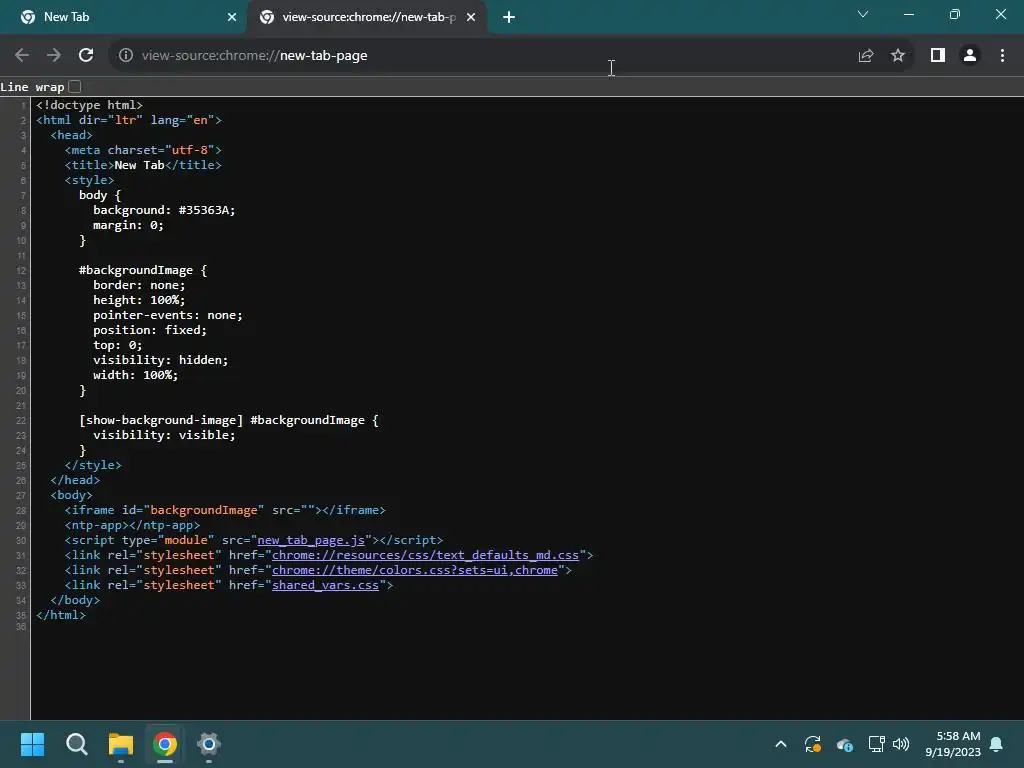1024x768 pixels.
Task: Click the 'visibility: visible;' line
Action: 164,435
